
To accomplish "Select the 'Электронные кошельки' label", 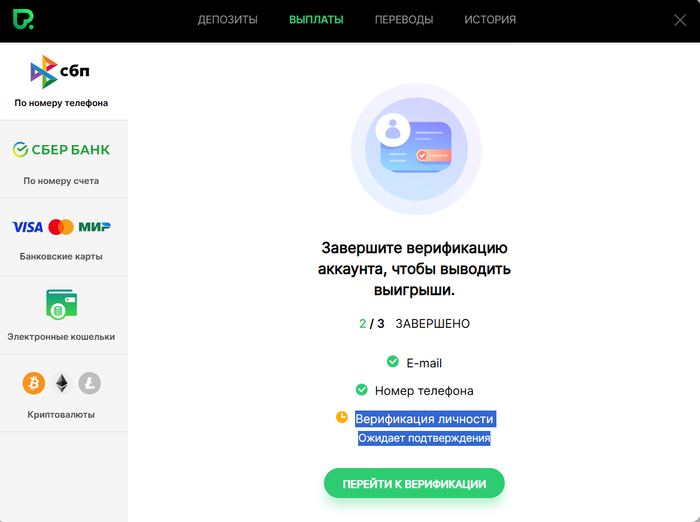I will (61, 337).
